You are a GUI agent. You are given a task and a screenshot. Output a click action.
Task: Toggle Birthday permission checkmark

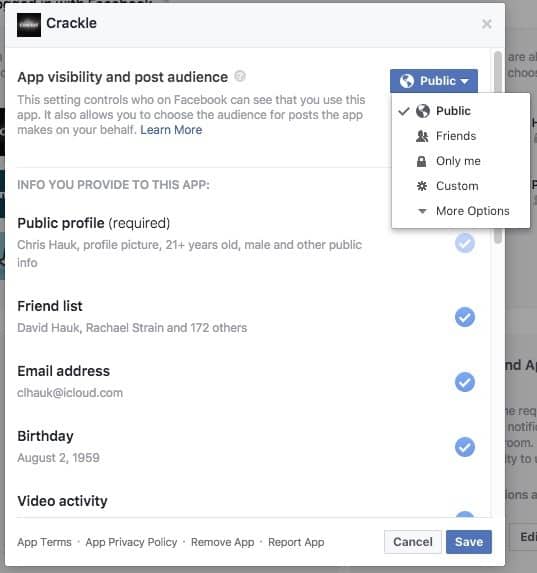coord(465,447)
